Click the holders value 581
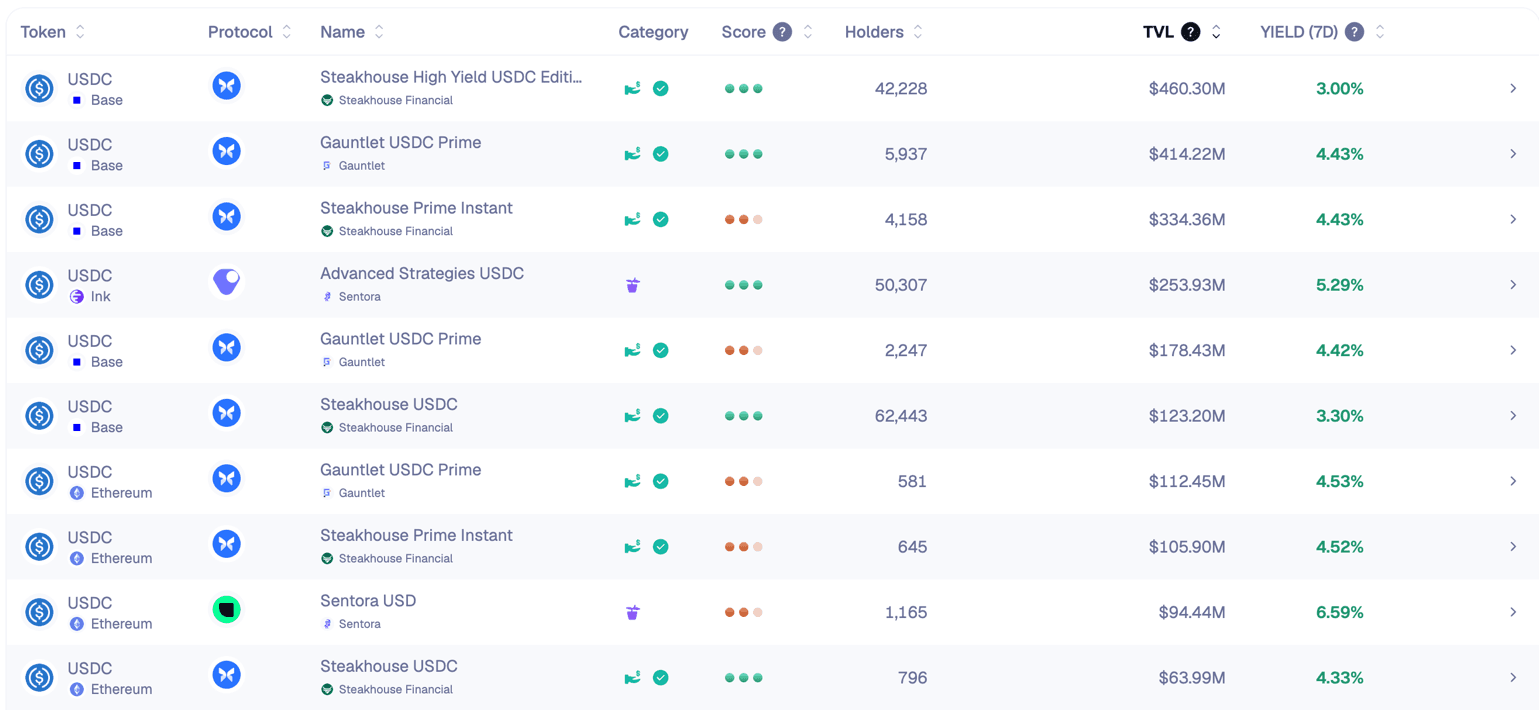 click(912, 481)
